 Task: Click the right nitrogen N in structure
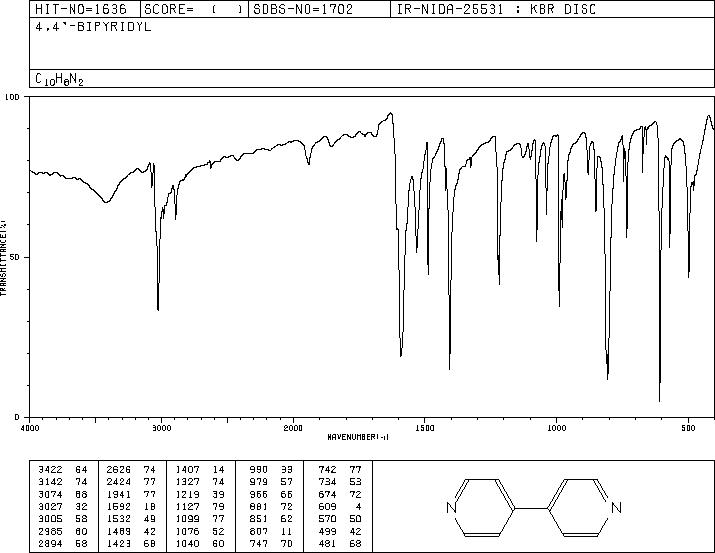617,507
